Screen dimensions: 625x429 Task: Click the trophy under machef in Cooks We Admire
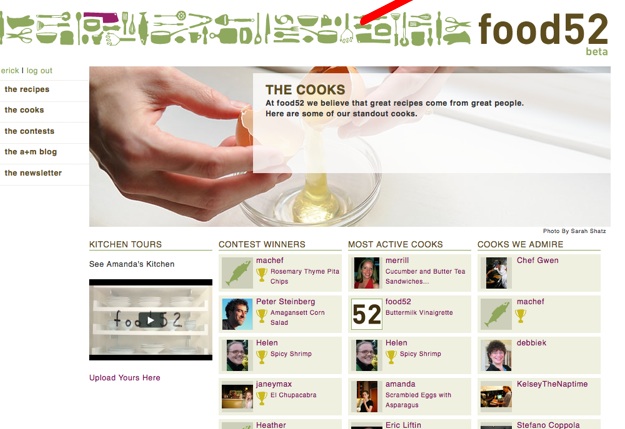point(520,316)
